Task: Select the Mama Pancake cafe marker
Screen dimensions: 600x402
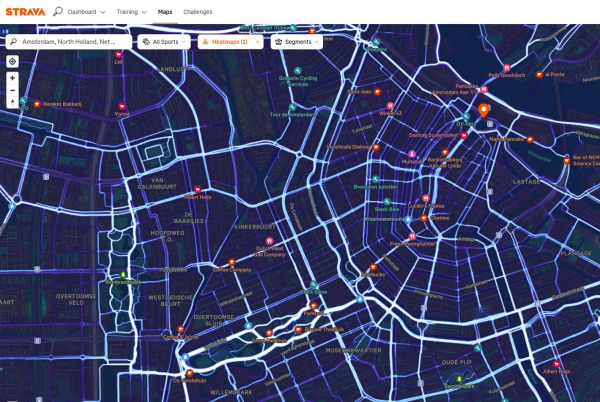Action: (x=530, y=139)
